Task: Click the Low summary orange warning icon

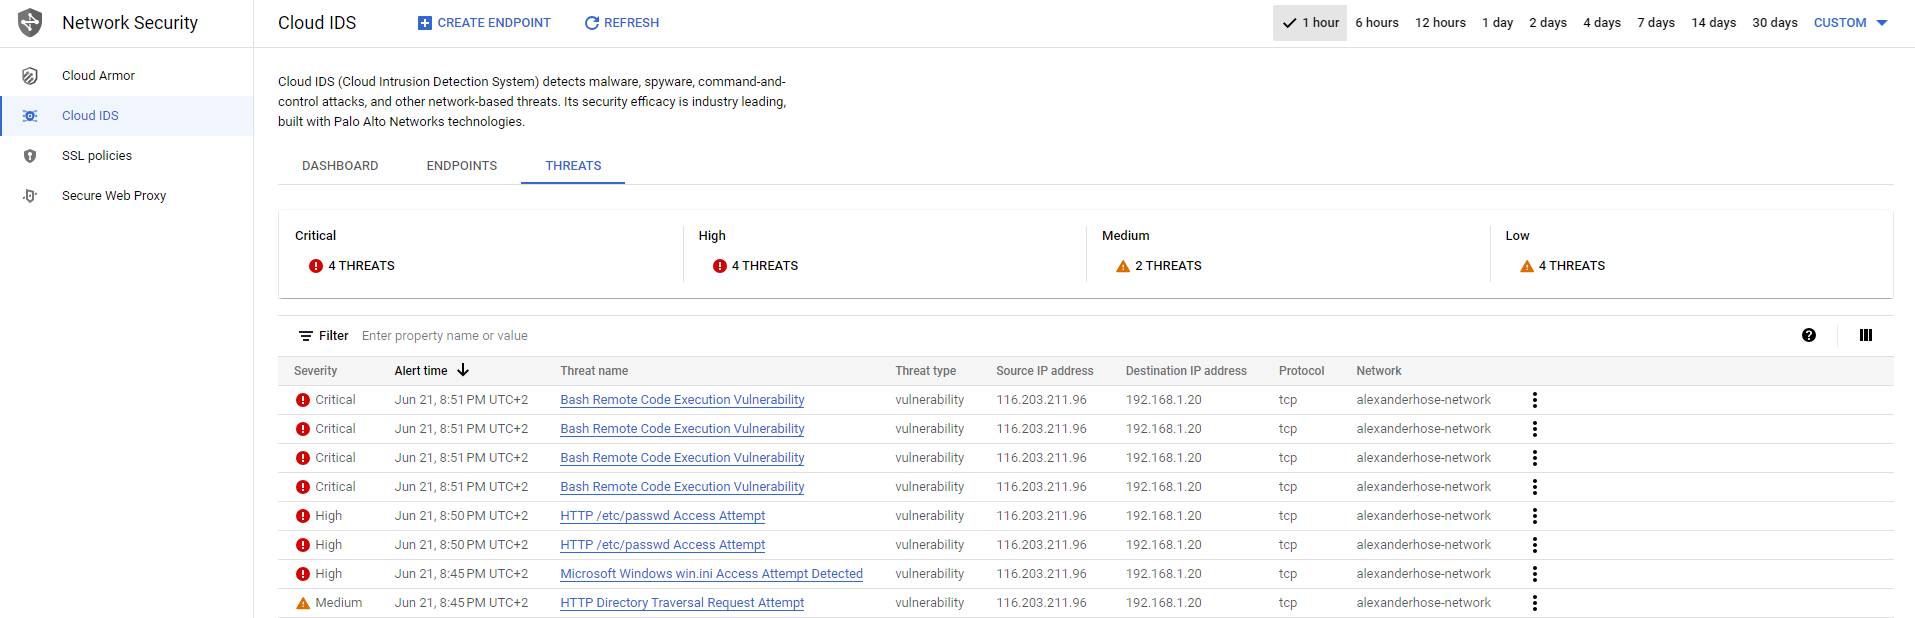Action: [x=1527, y=266]
